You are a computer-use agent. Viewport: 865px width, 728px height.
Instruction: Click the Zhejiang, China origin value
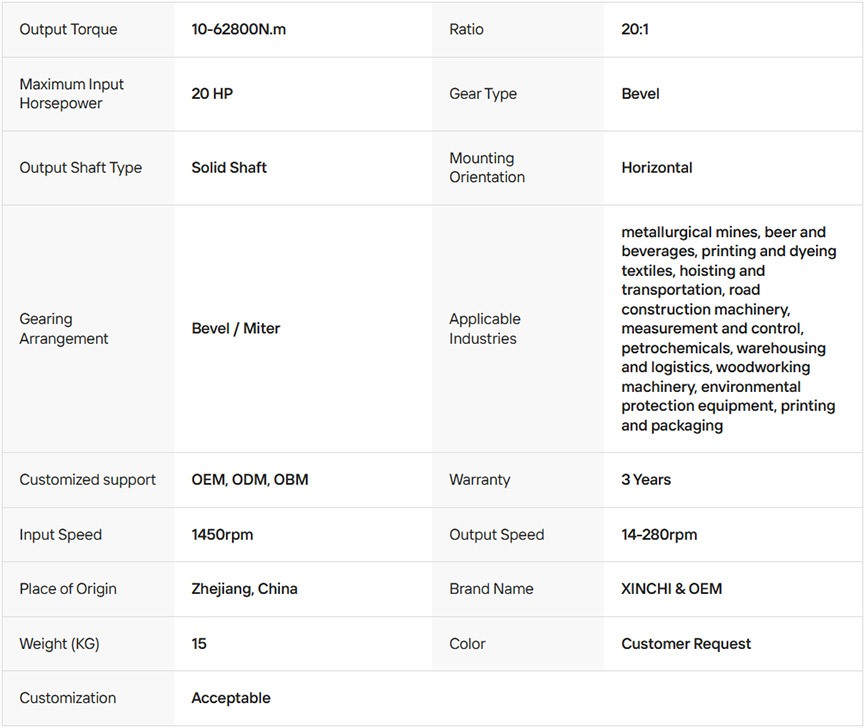[x=244, y=589]
